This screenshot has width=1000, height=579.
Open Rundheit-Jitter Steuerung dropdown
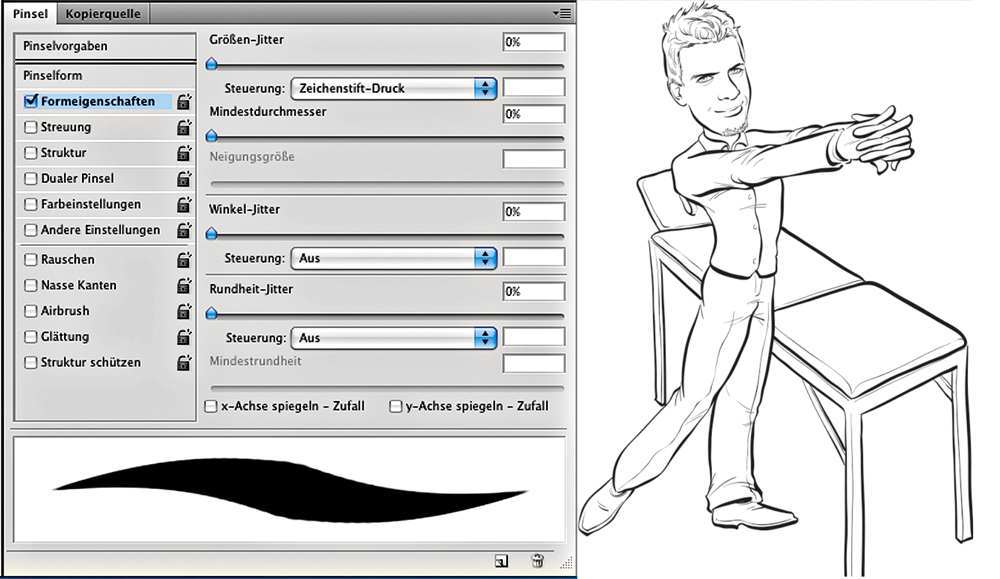393,337
